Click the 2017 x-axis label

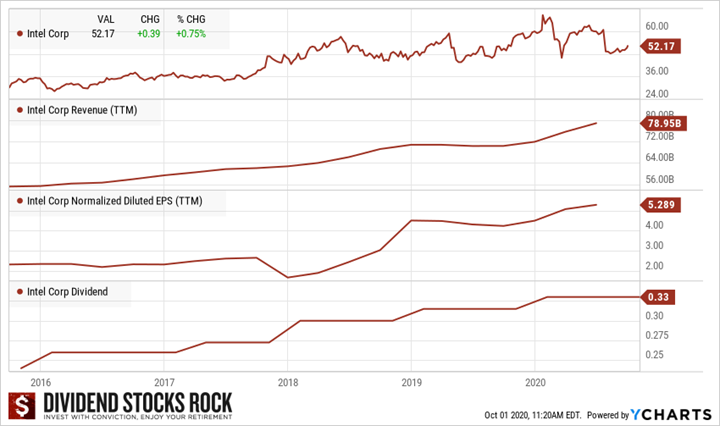[x=164, y=382]
